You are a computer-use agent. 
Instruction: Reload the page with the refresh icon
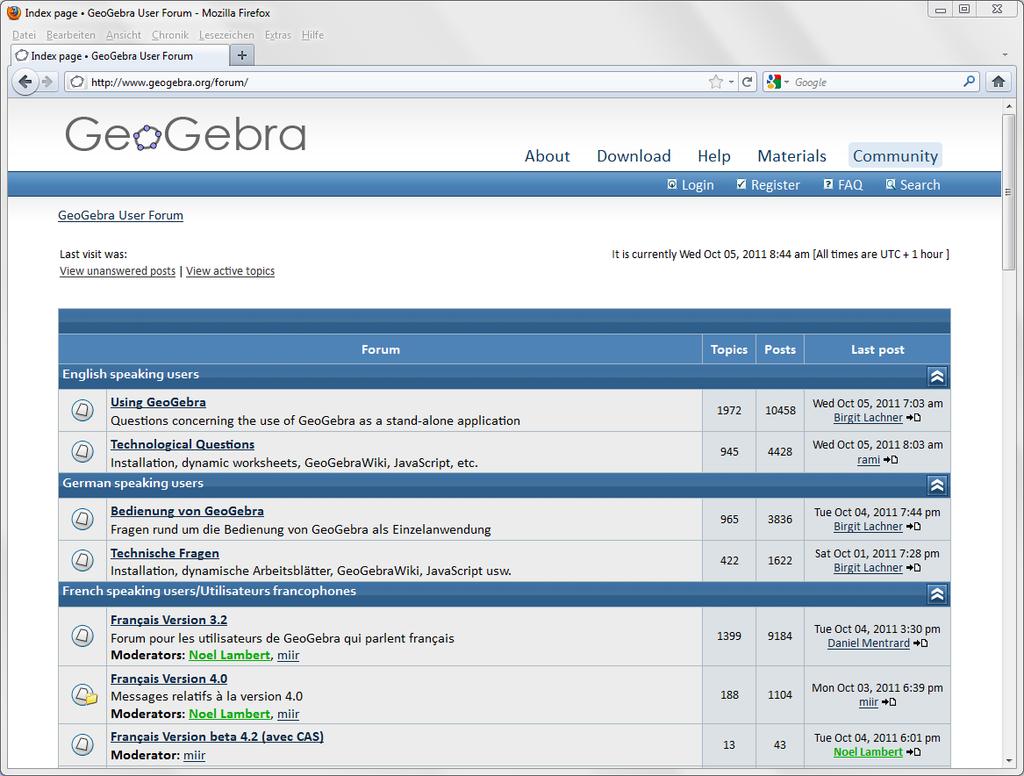[747, 82]
